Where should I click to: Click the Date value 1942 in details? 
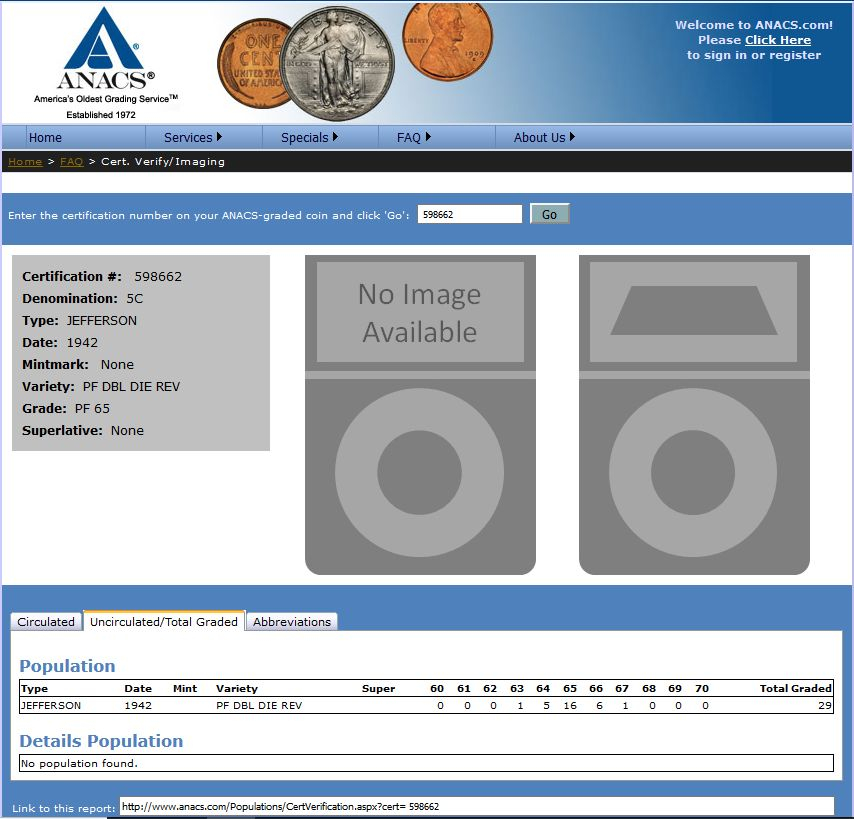pyautogui.click(x=82, y=343)
